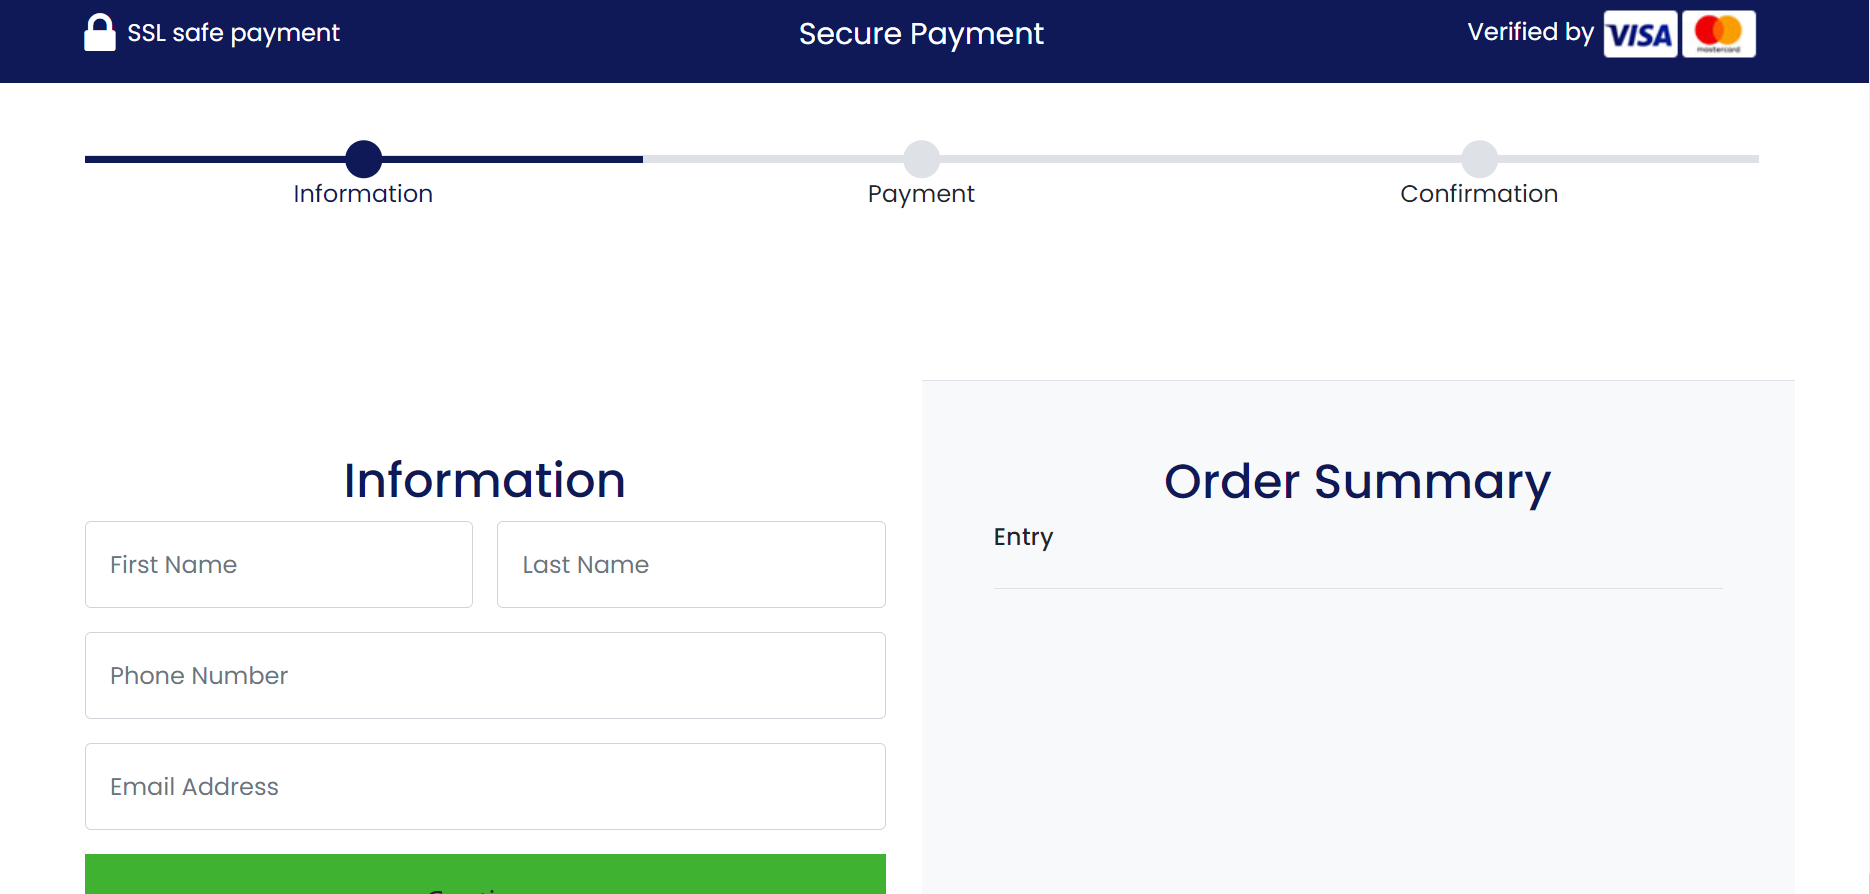Select the Information step circle
The image size is (1870, 894).
(364, 159)
